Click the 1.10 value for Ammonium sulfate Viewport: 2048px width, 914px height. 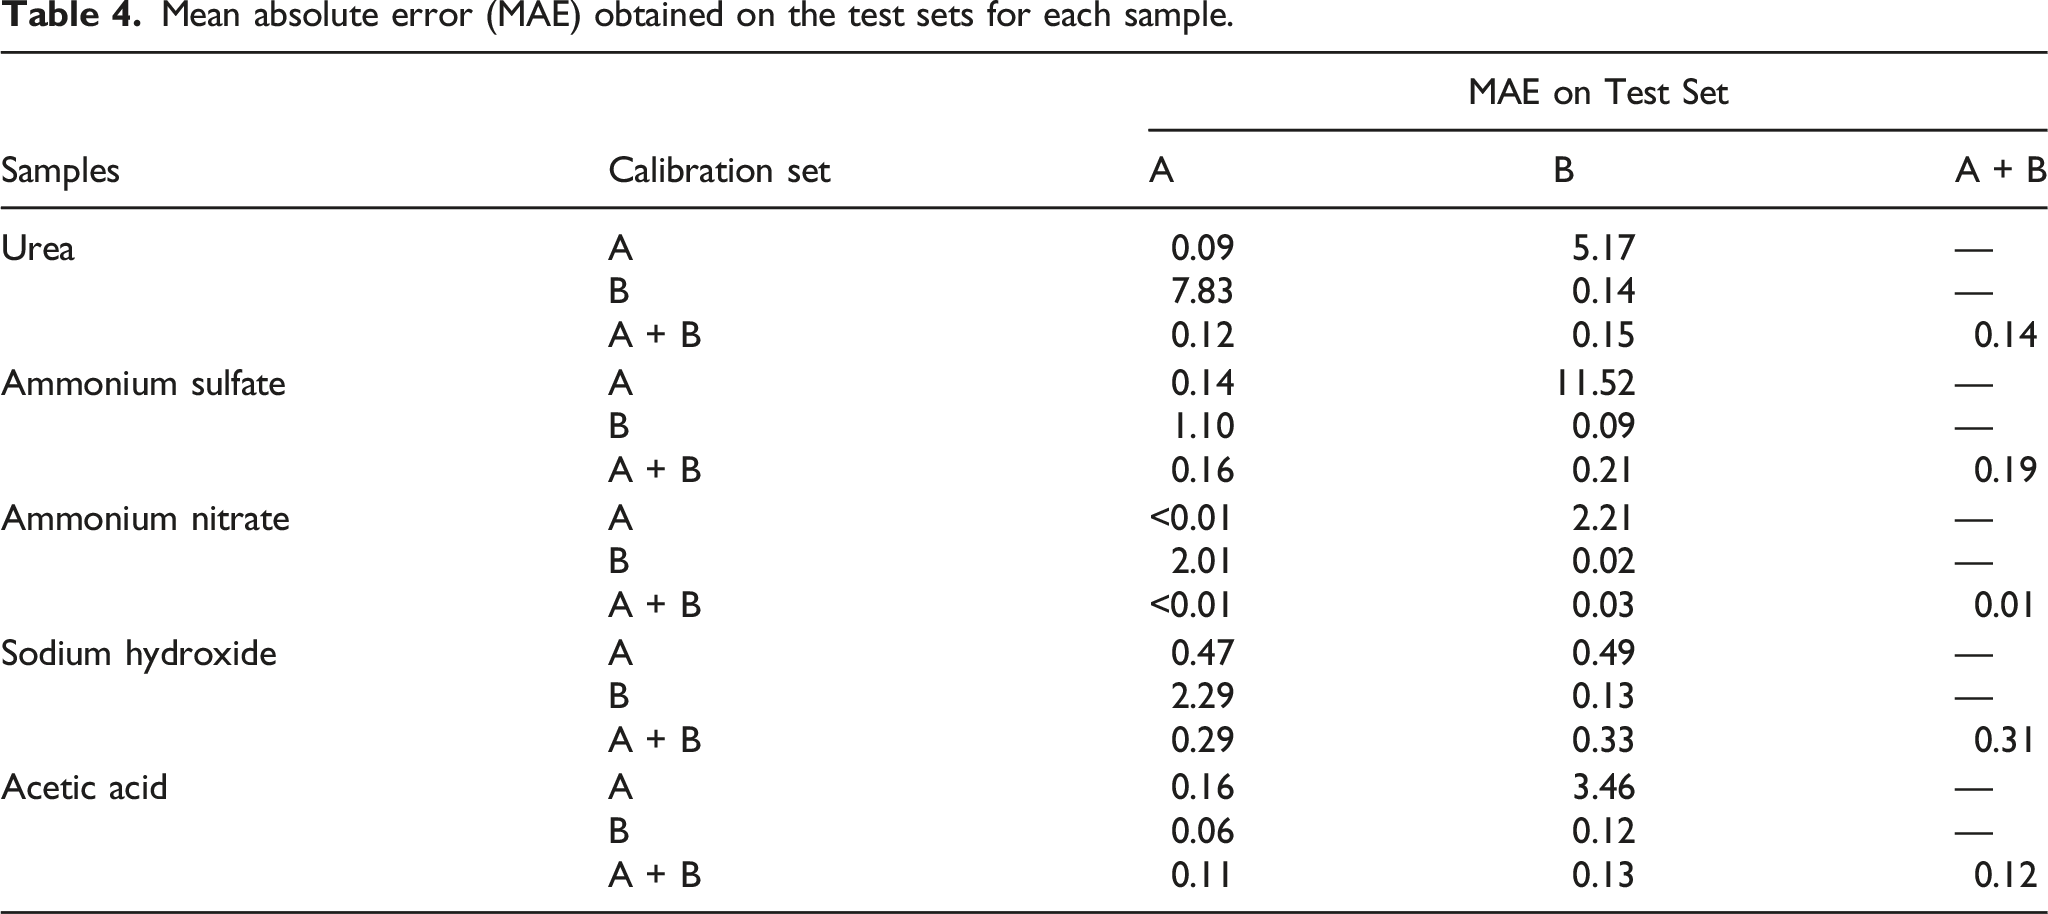[x=1202, y=426]
